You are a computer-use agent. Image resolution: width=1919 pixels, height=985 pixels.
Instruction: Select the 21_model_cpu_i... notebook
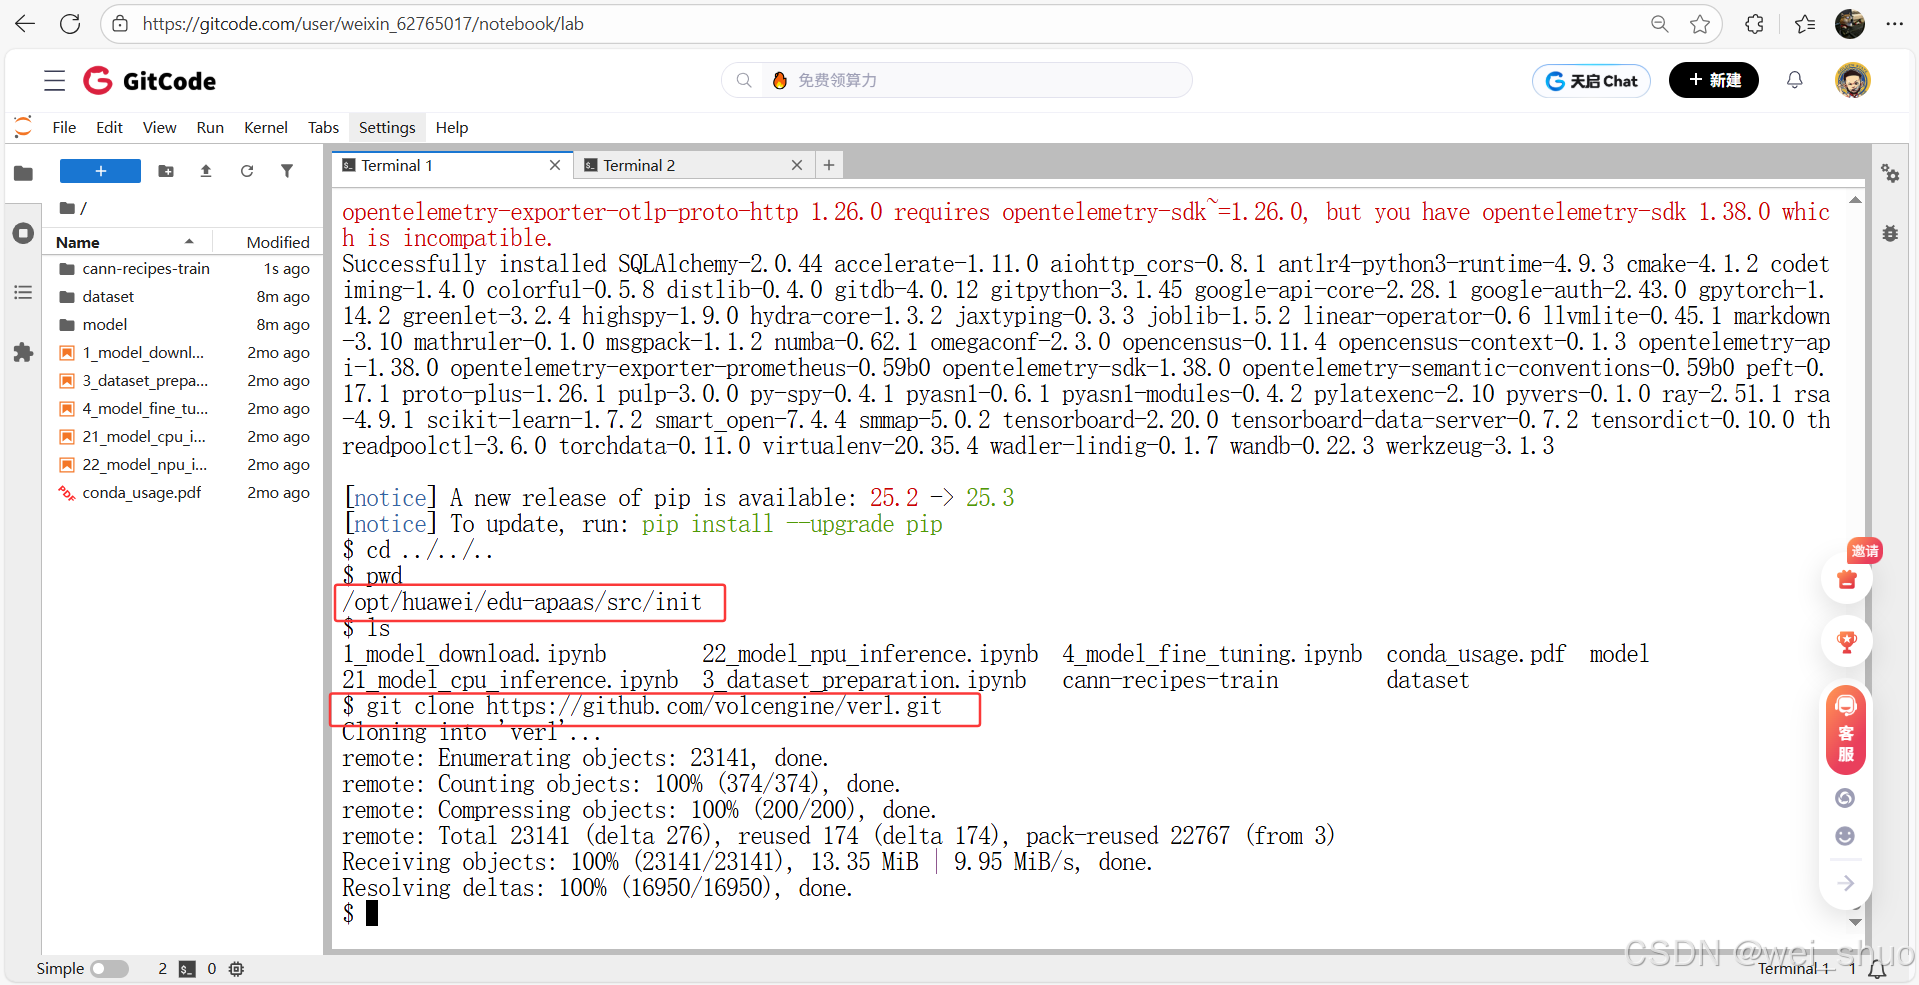tap(184, 437)
